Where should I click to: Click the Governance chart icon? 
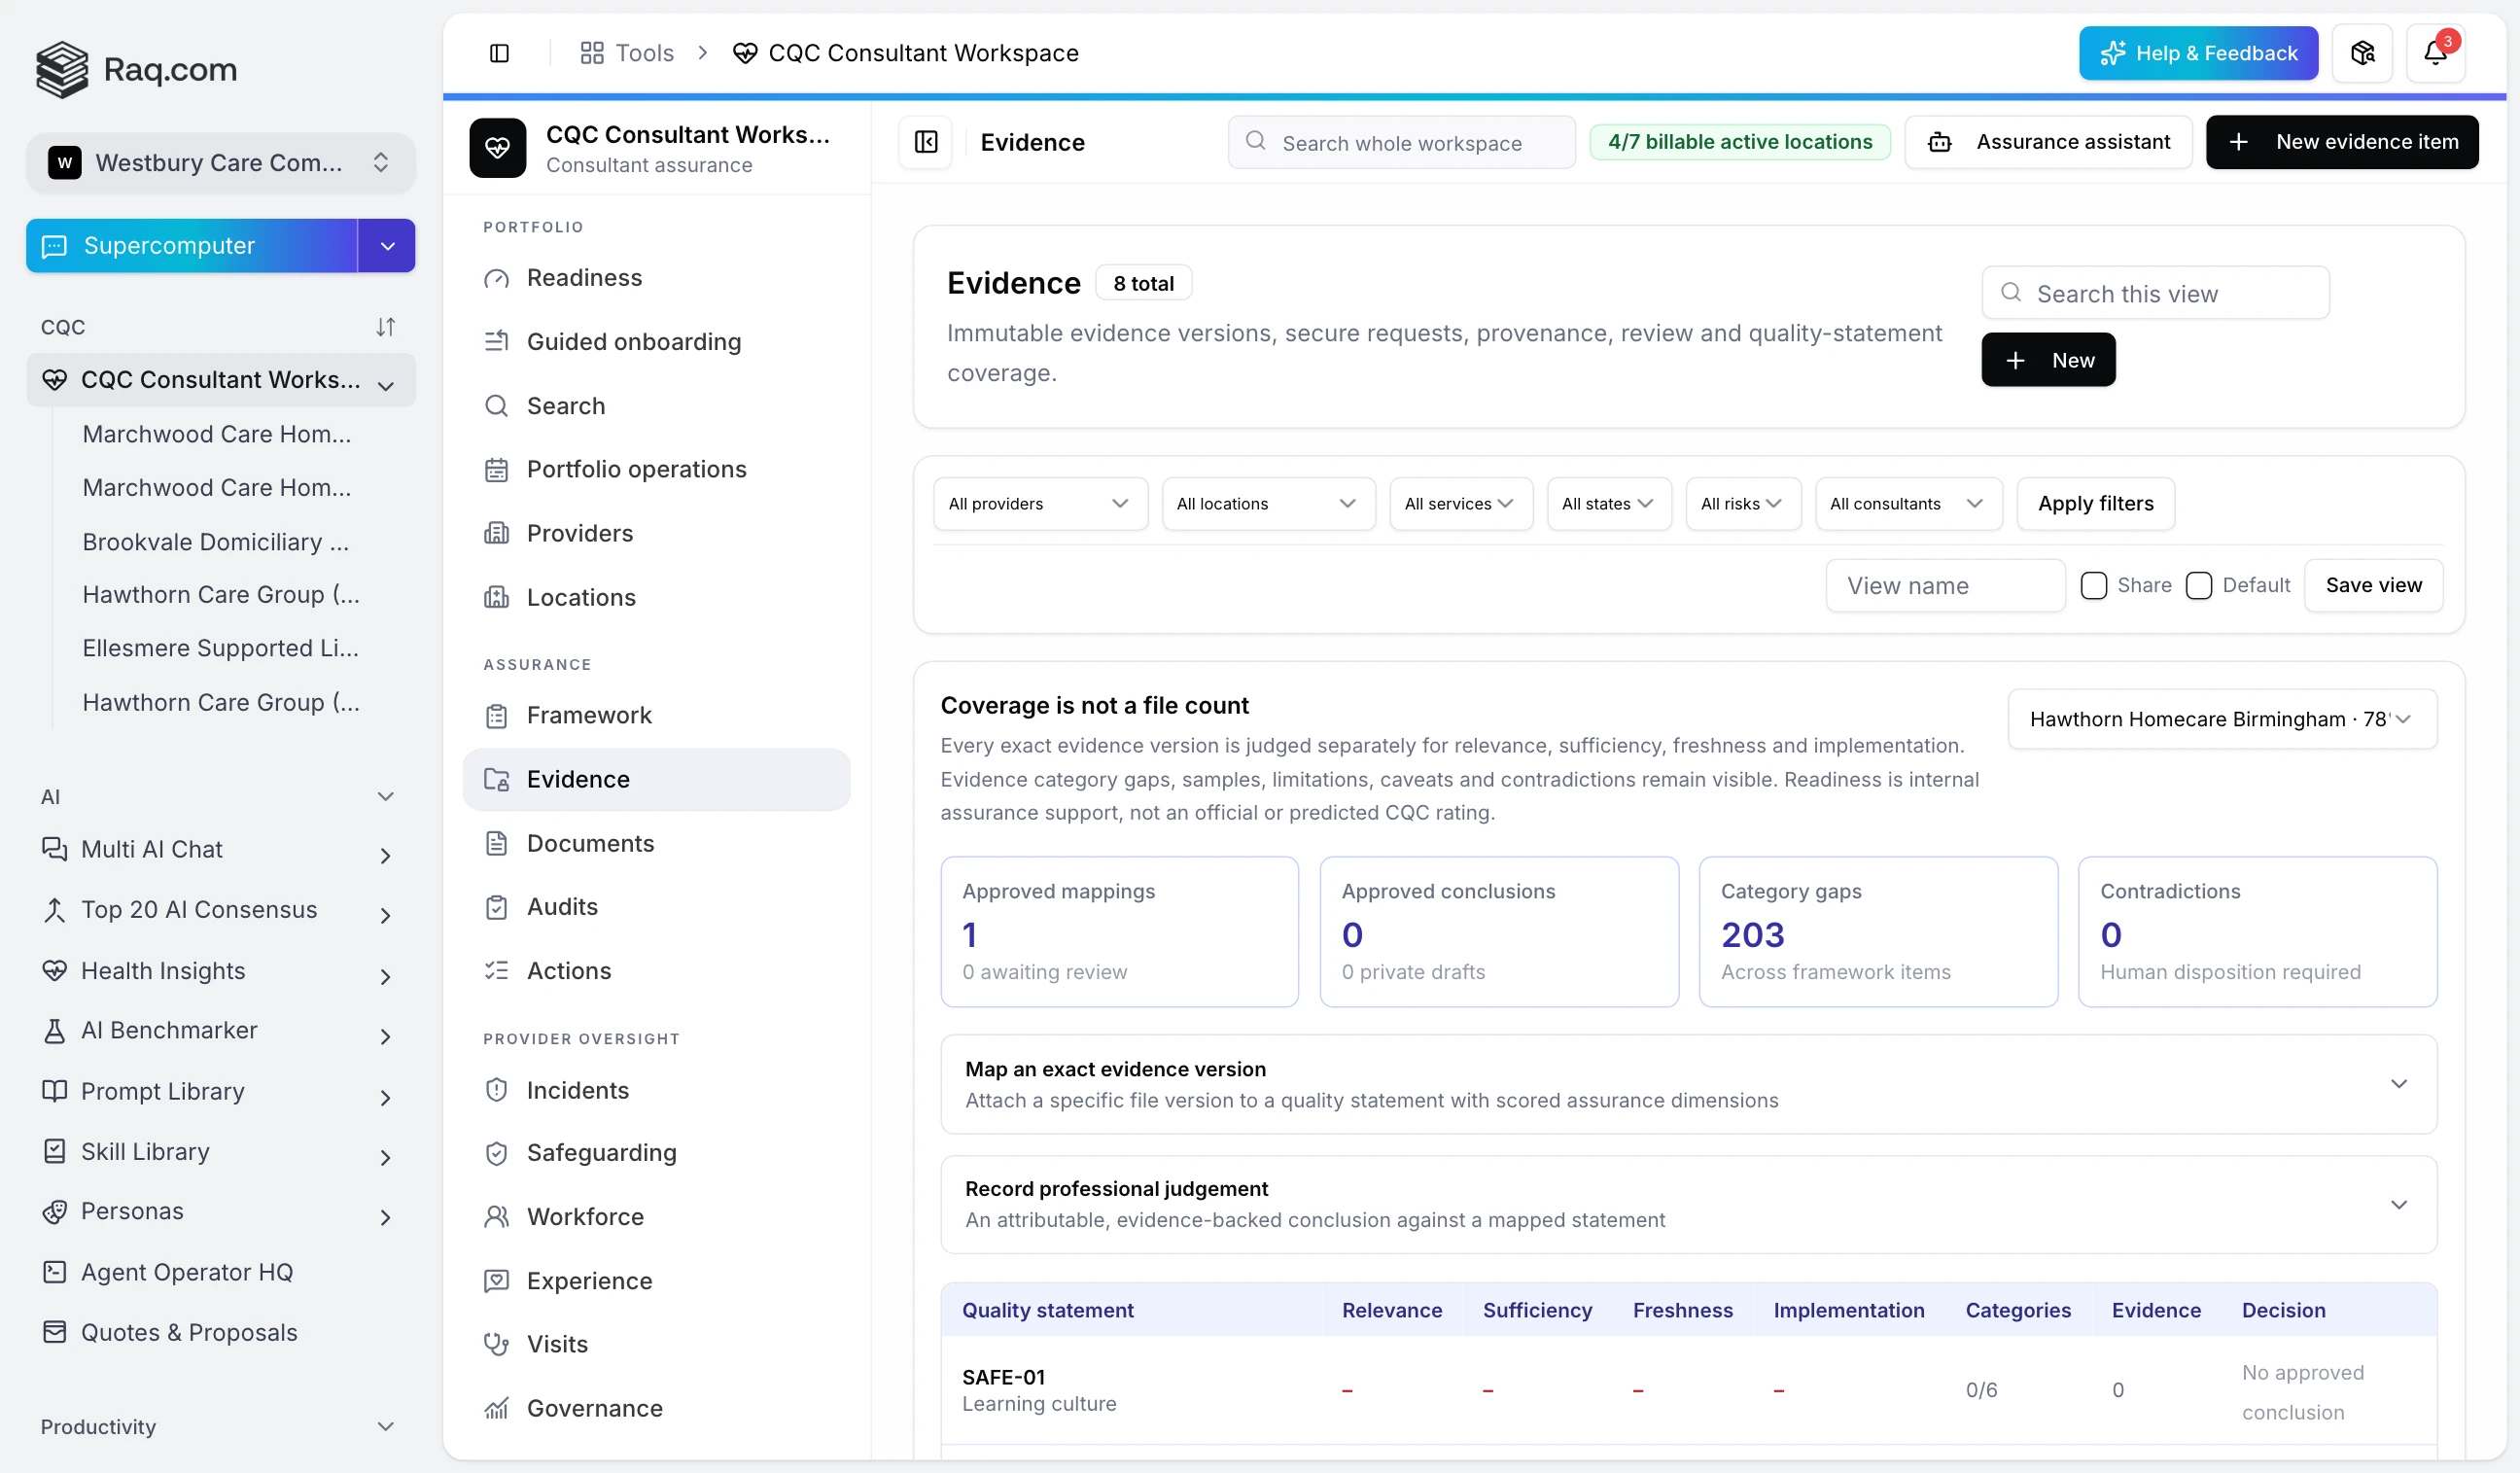[x=497, y=1408]
